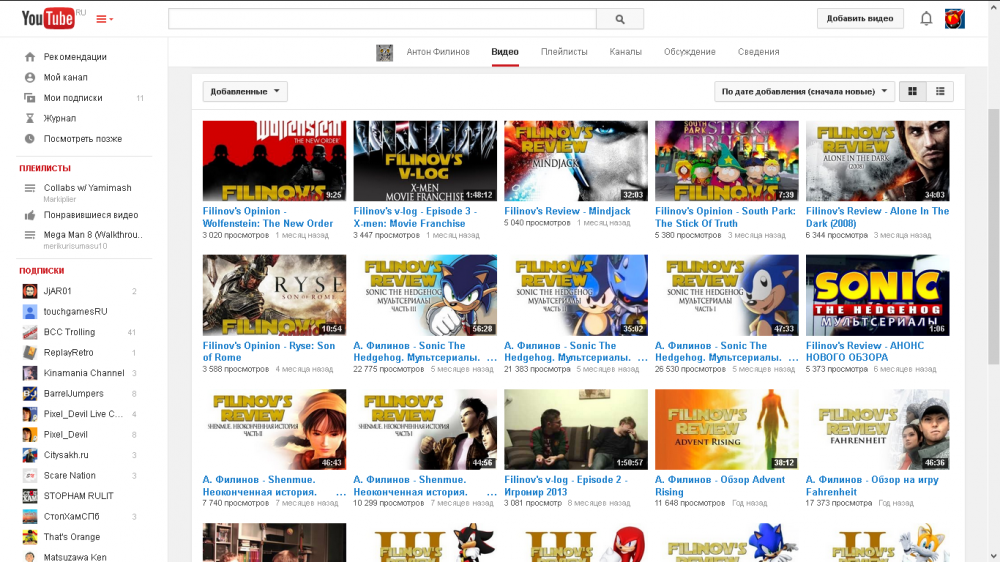Open Журнал history icon
Screen dimensions: 1000x562
tap(30, 118)
